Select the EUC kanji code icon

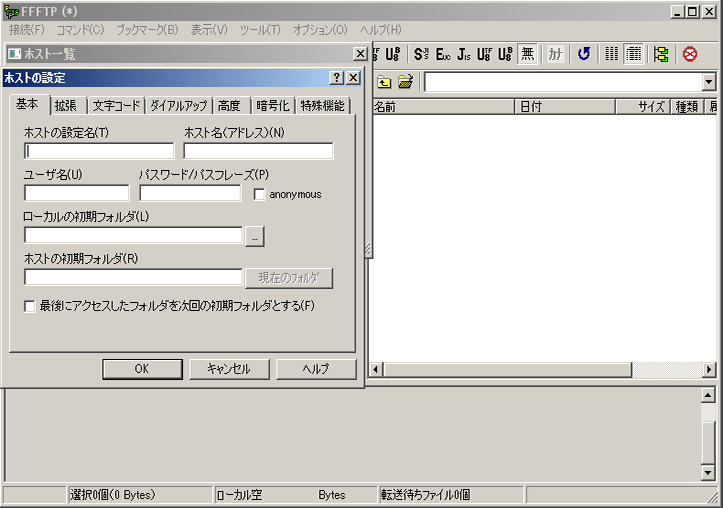(443, 54)
